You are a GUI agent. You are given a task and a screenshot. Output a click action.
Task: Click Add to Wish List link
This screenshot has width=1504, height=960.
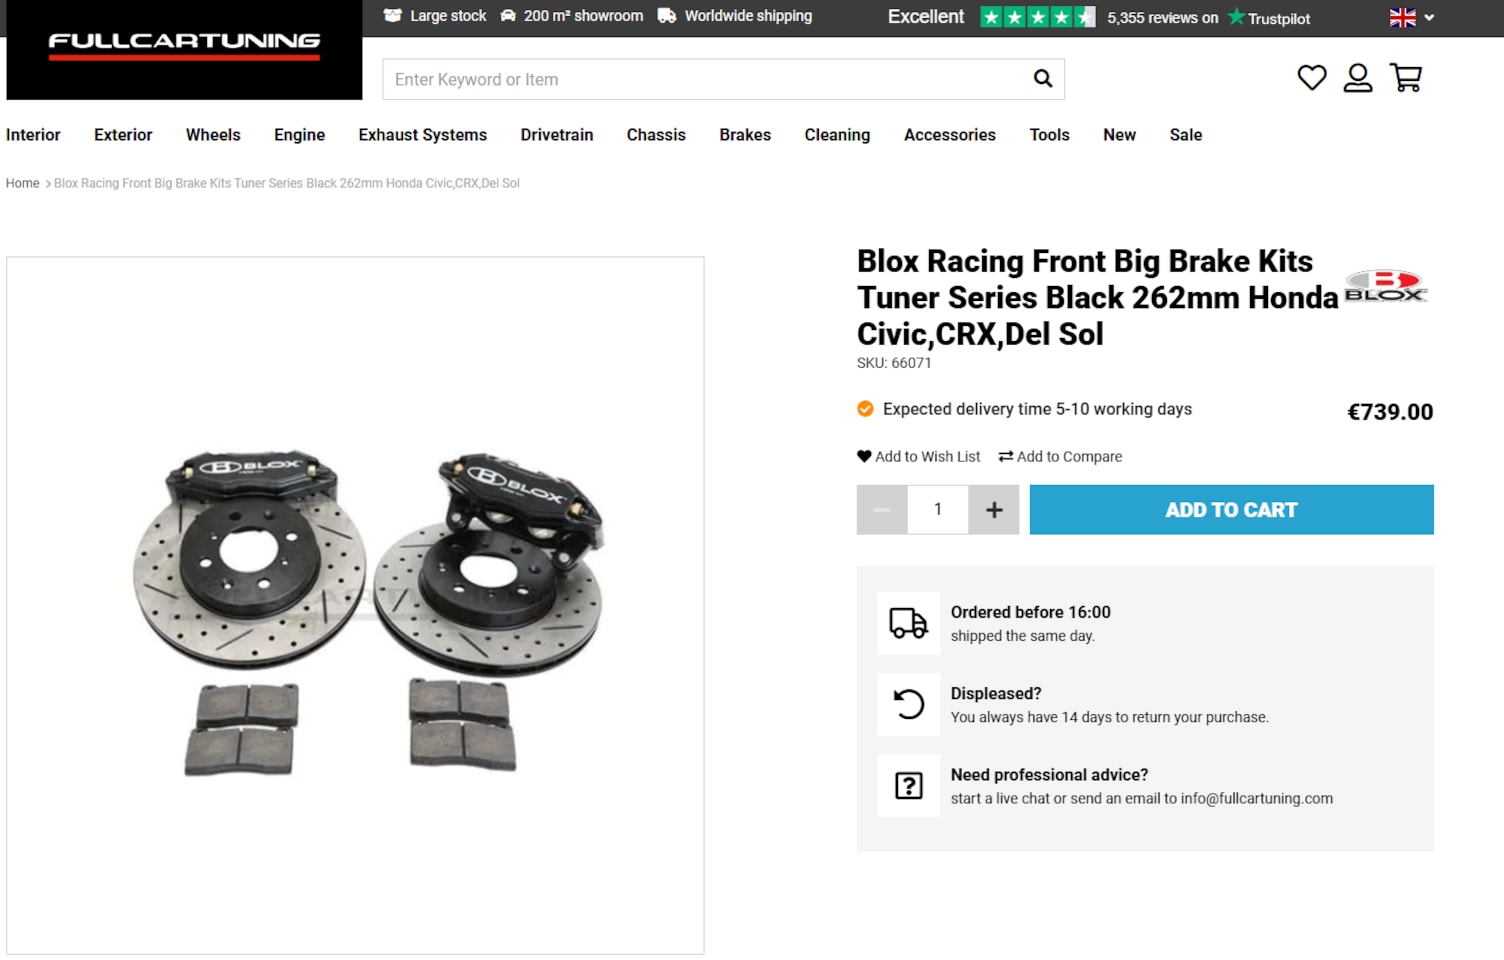[x=919, y=457]
